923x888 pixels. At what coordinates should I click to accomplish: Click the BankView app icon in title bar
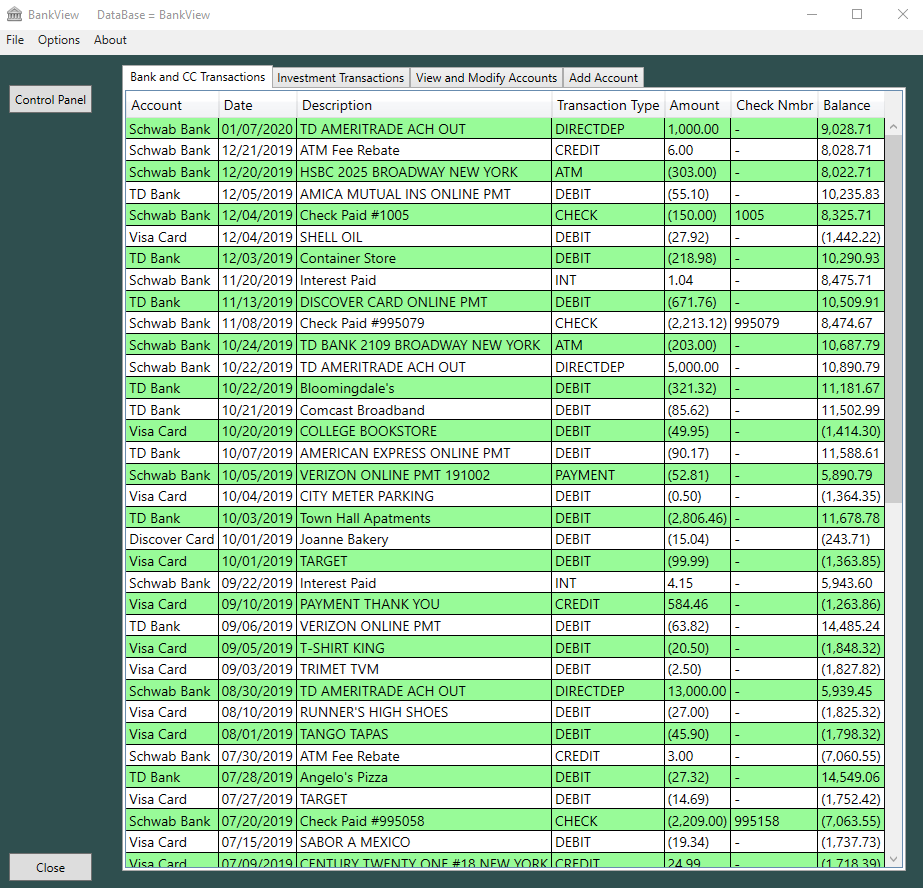click(14, 15)
